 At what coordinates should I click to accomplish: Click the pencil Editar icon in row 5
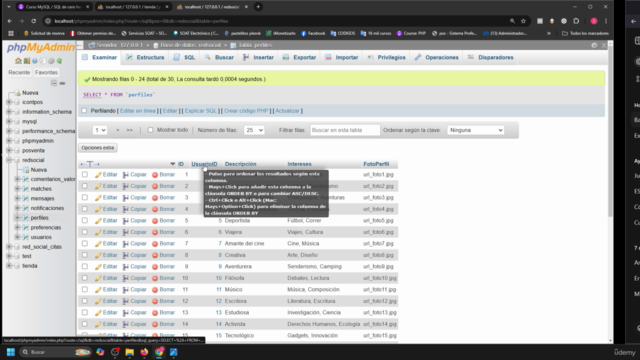pos(98,221)
